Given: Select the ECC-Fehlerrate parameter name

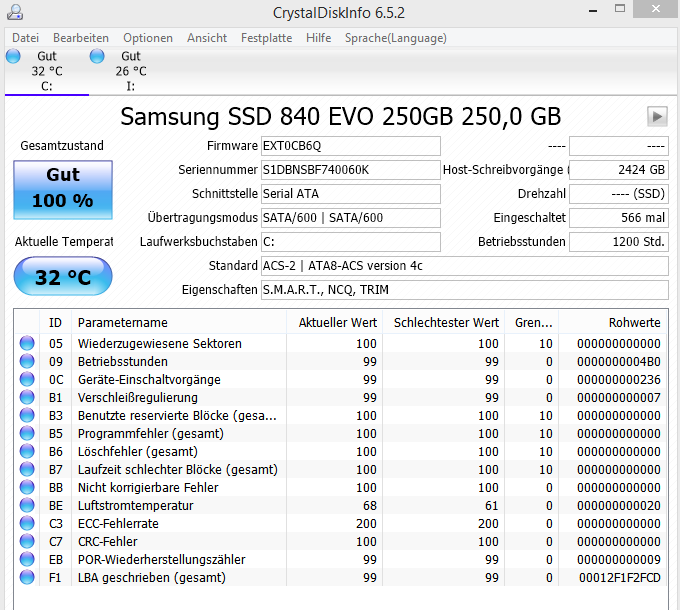Looking at the screenshot, I should tap(118, 523).
